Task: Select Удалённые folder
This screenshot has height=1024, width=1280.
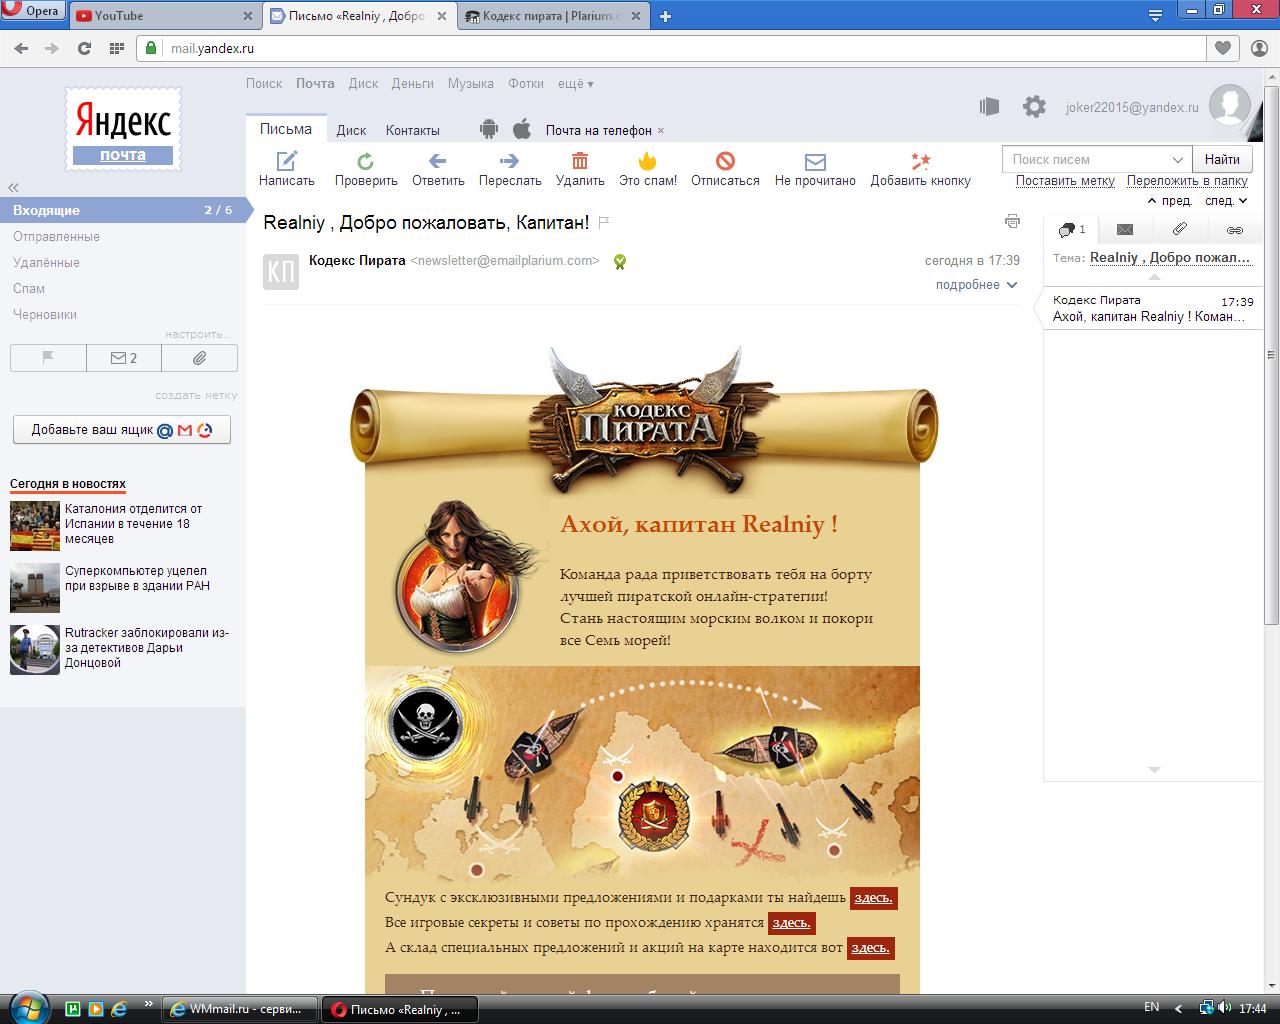Action: (46, 263)
